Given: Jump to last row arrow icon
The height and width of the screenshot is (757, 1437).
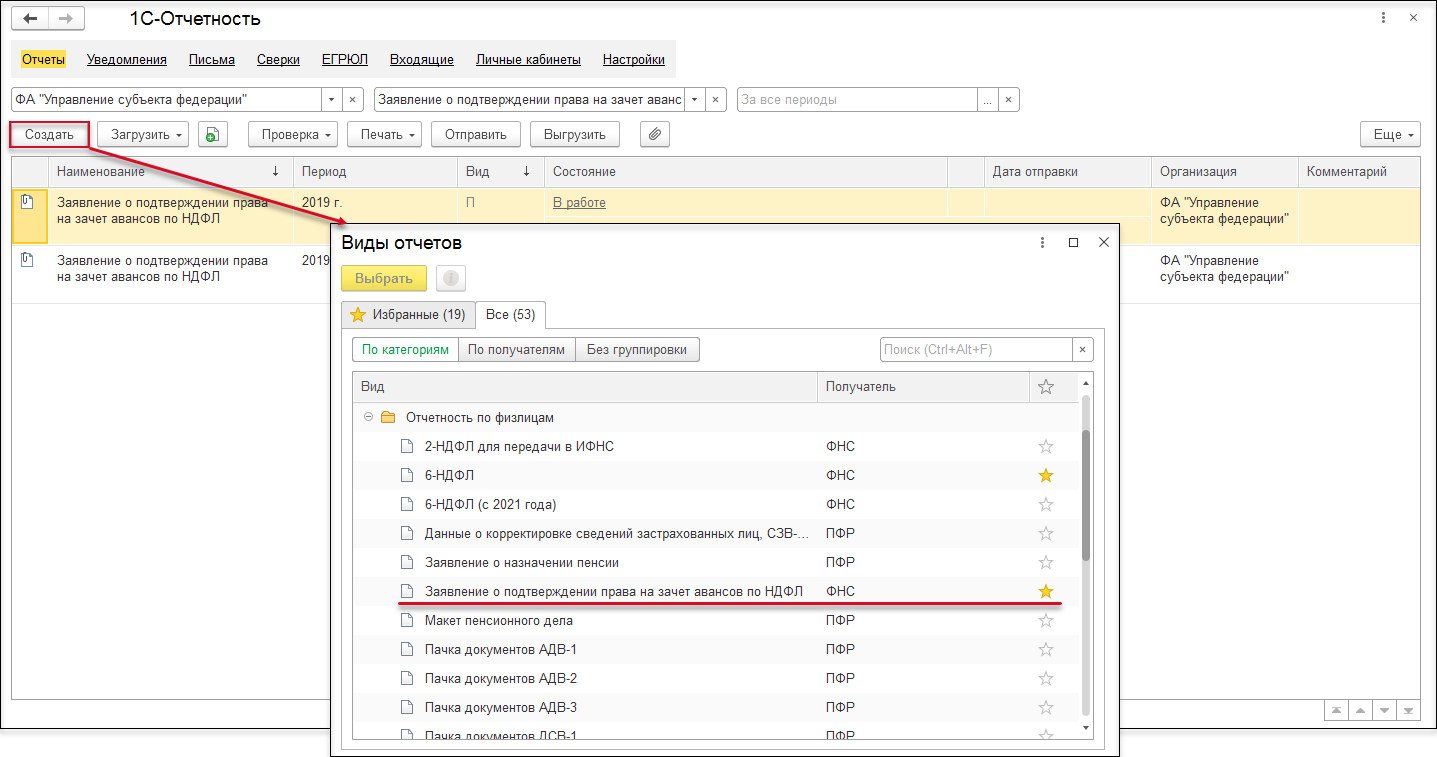Looking at the screenshot, I should click(x=1408, y=710).
